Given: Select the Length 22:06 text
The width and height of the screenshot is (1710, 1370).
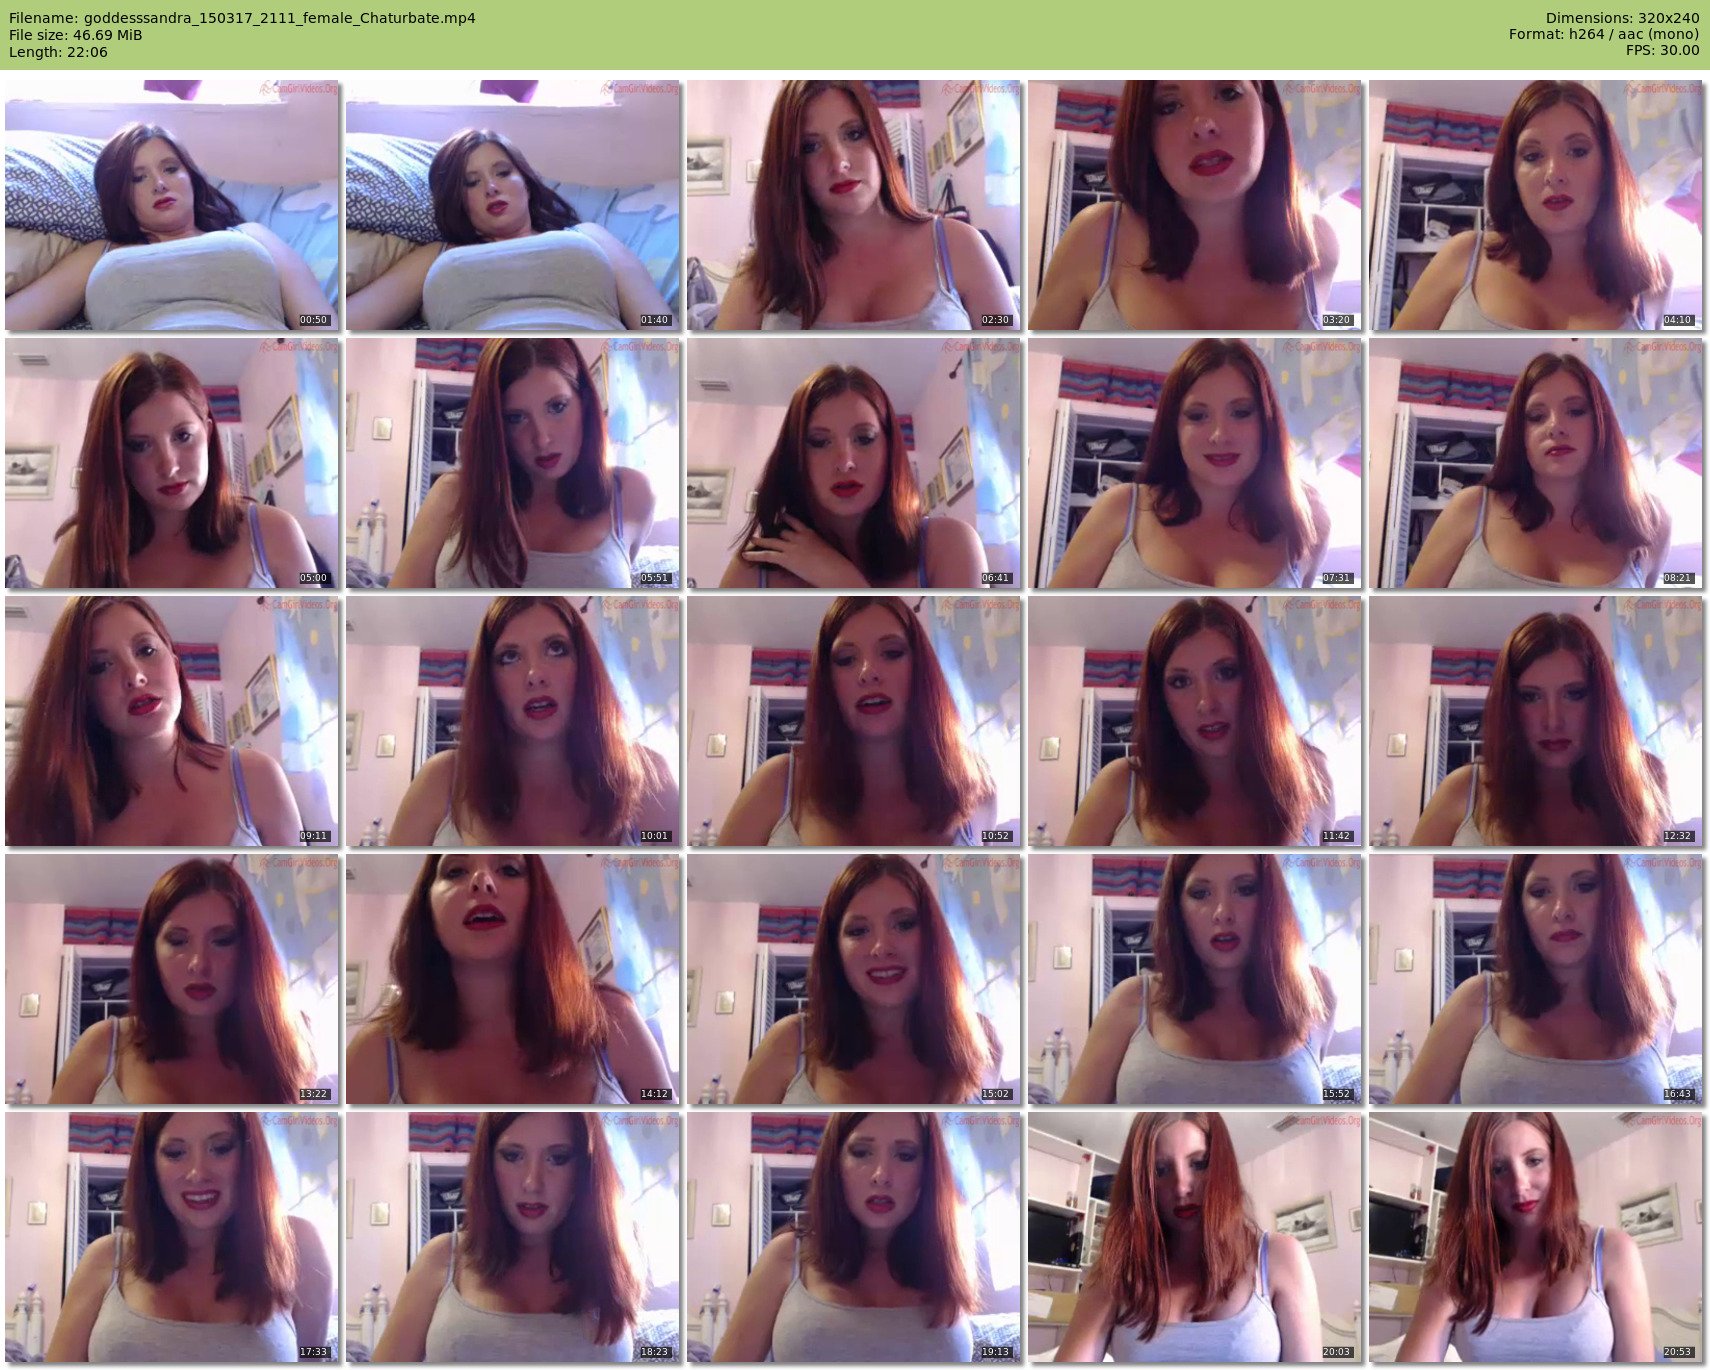Looking at the screenshot, I should pyautogui.click(x=58, y=52).
